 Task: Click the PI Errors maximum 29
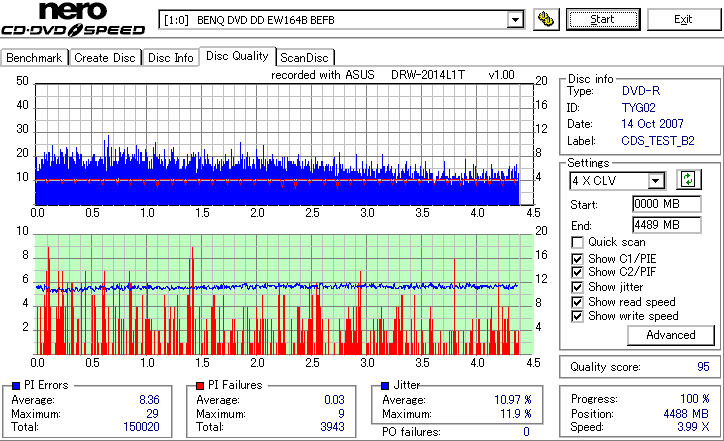click(152, 413)
